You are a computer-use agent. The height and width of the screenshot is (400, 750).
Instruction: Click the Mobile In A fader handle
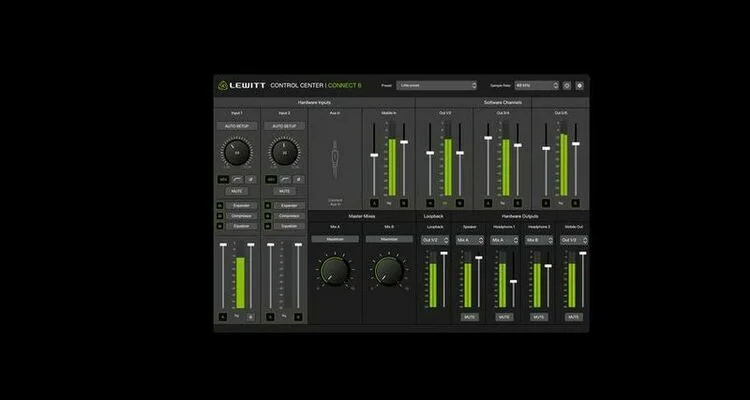click(374, 155)
